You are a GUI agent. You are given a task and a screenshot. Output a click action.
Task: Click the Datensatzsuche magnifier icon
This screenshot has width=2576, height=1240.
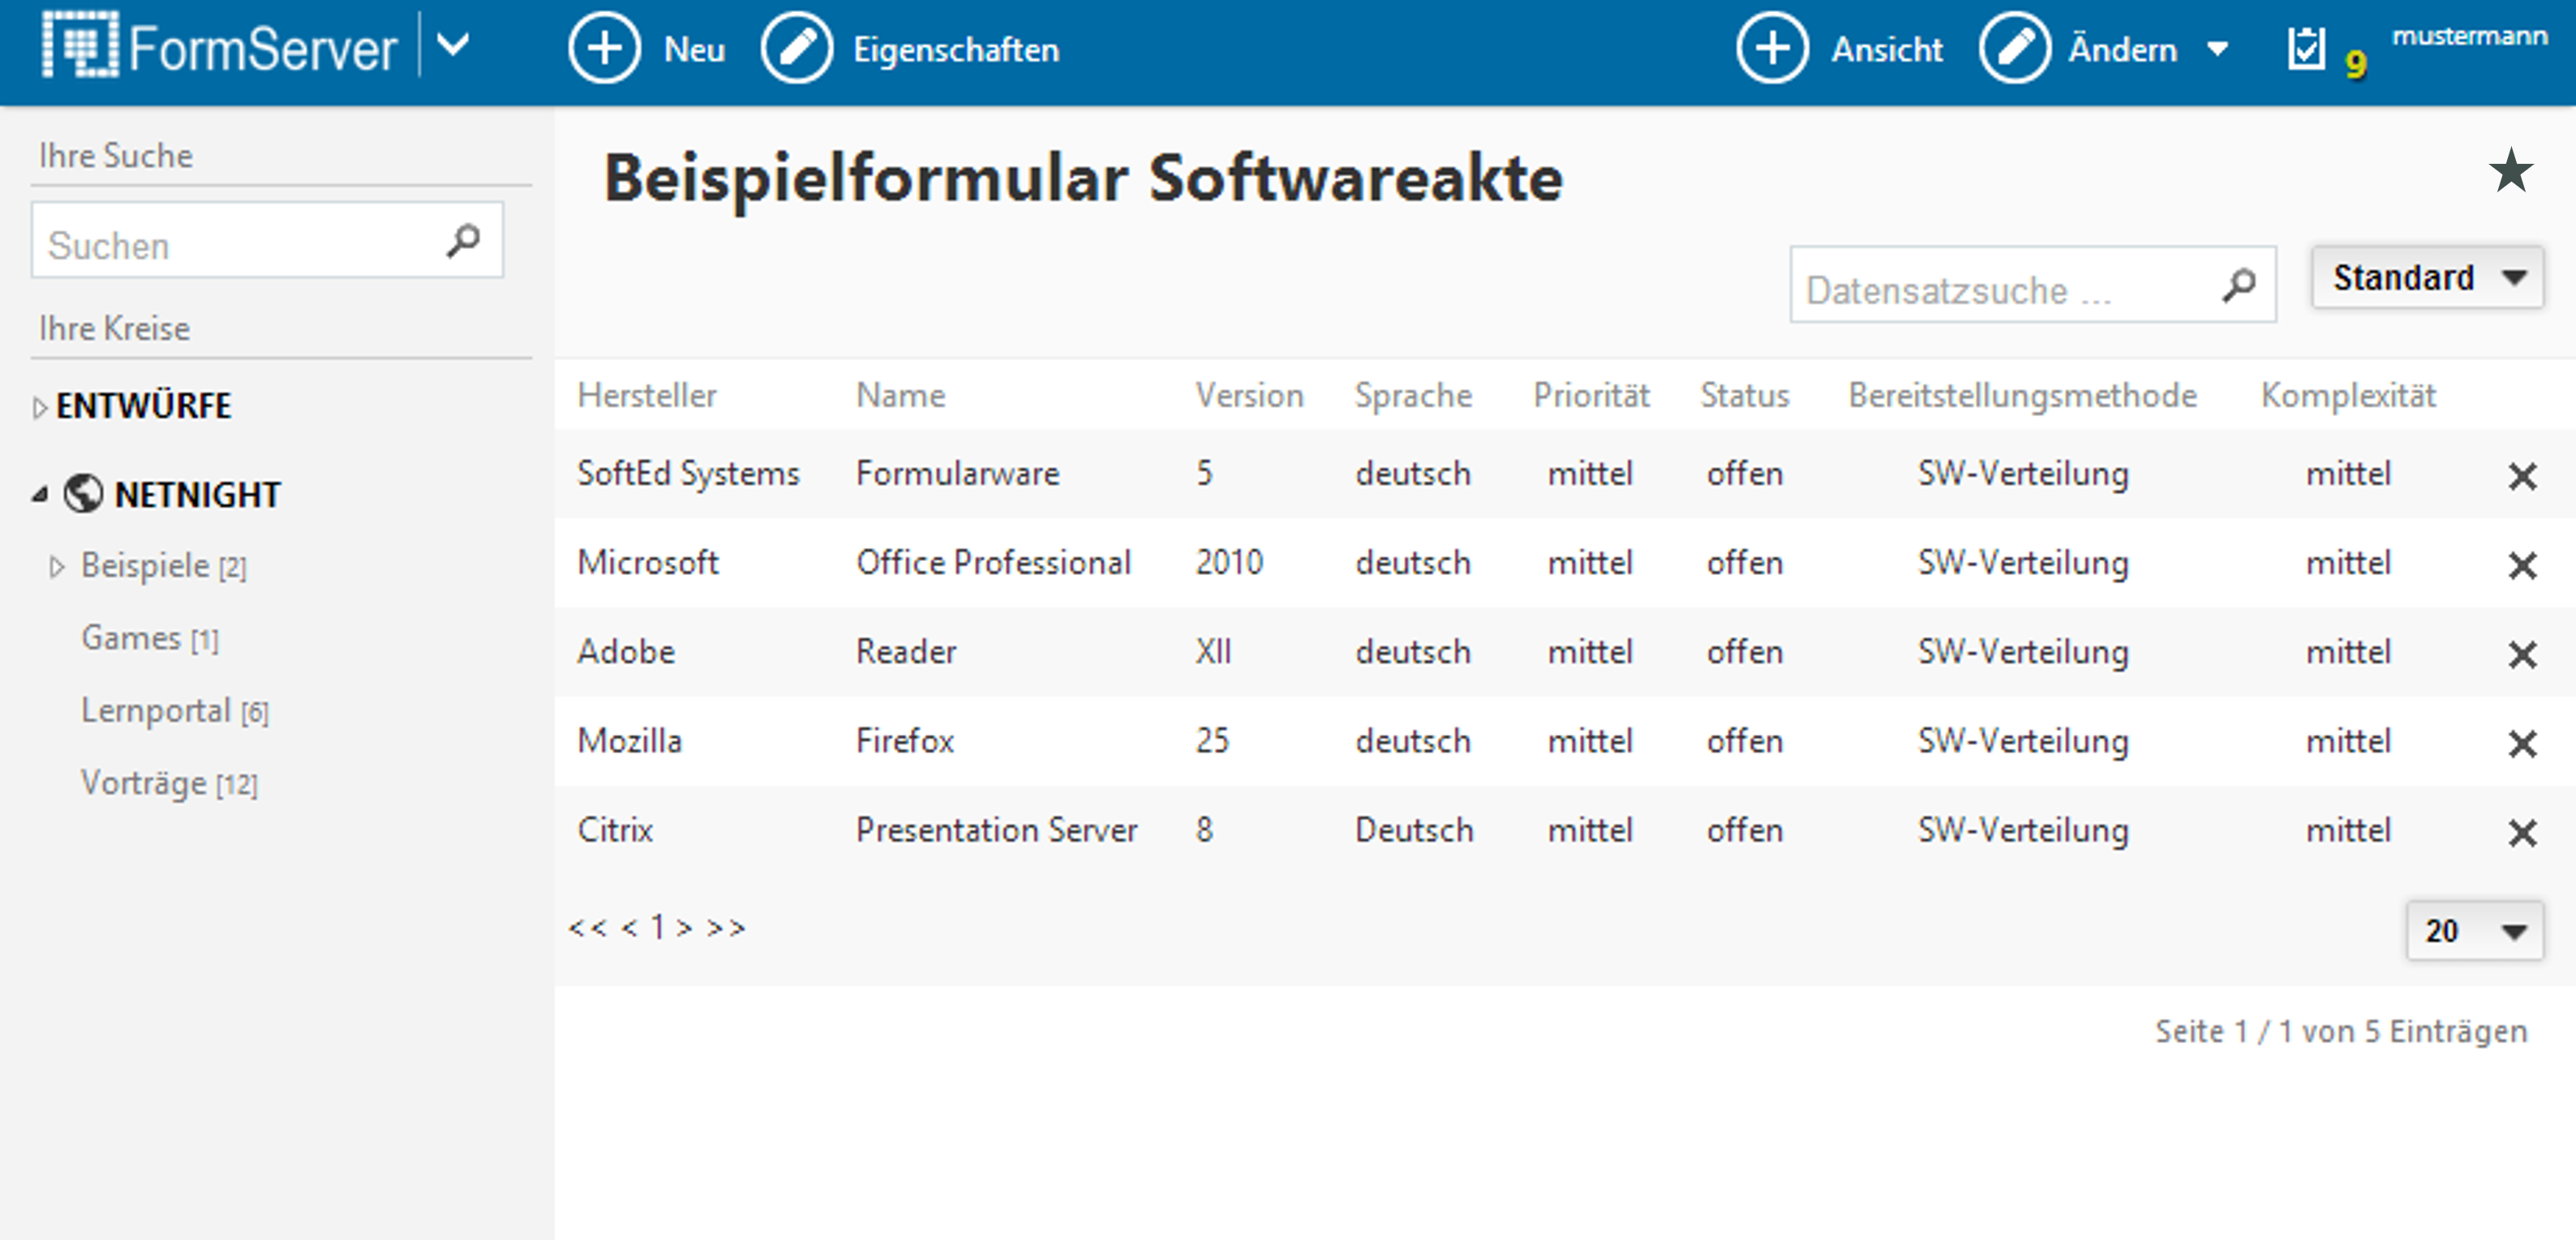(2240, 285)
